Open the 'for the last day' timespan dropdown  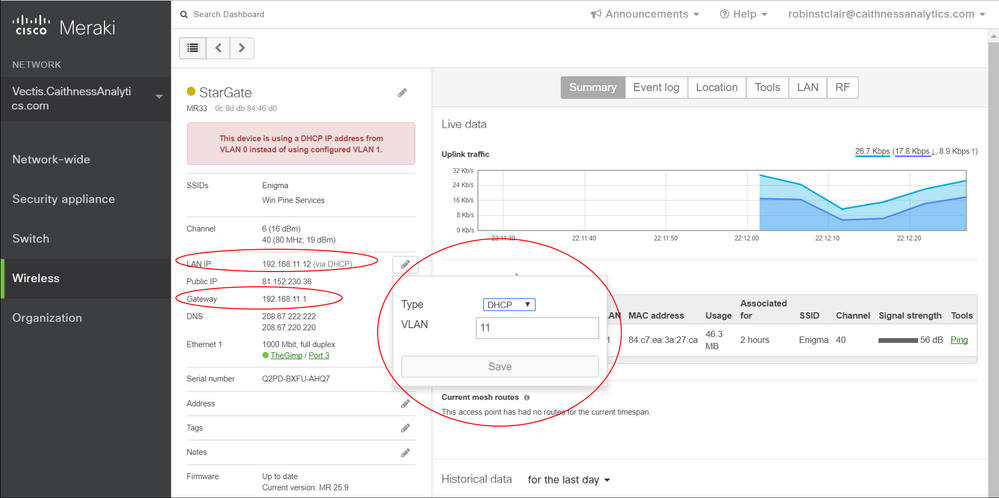(x=569, y=480)
